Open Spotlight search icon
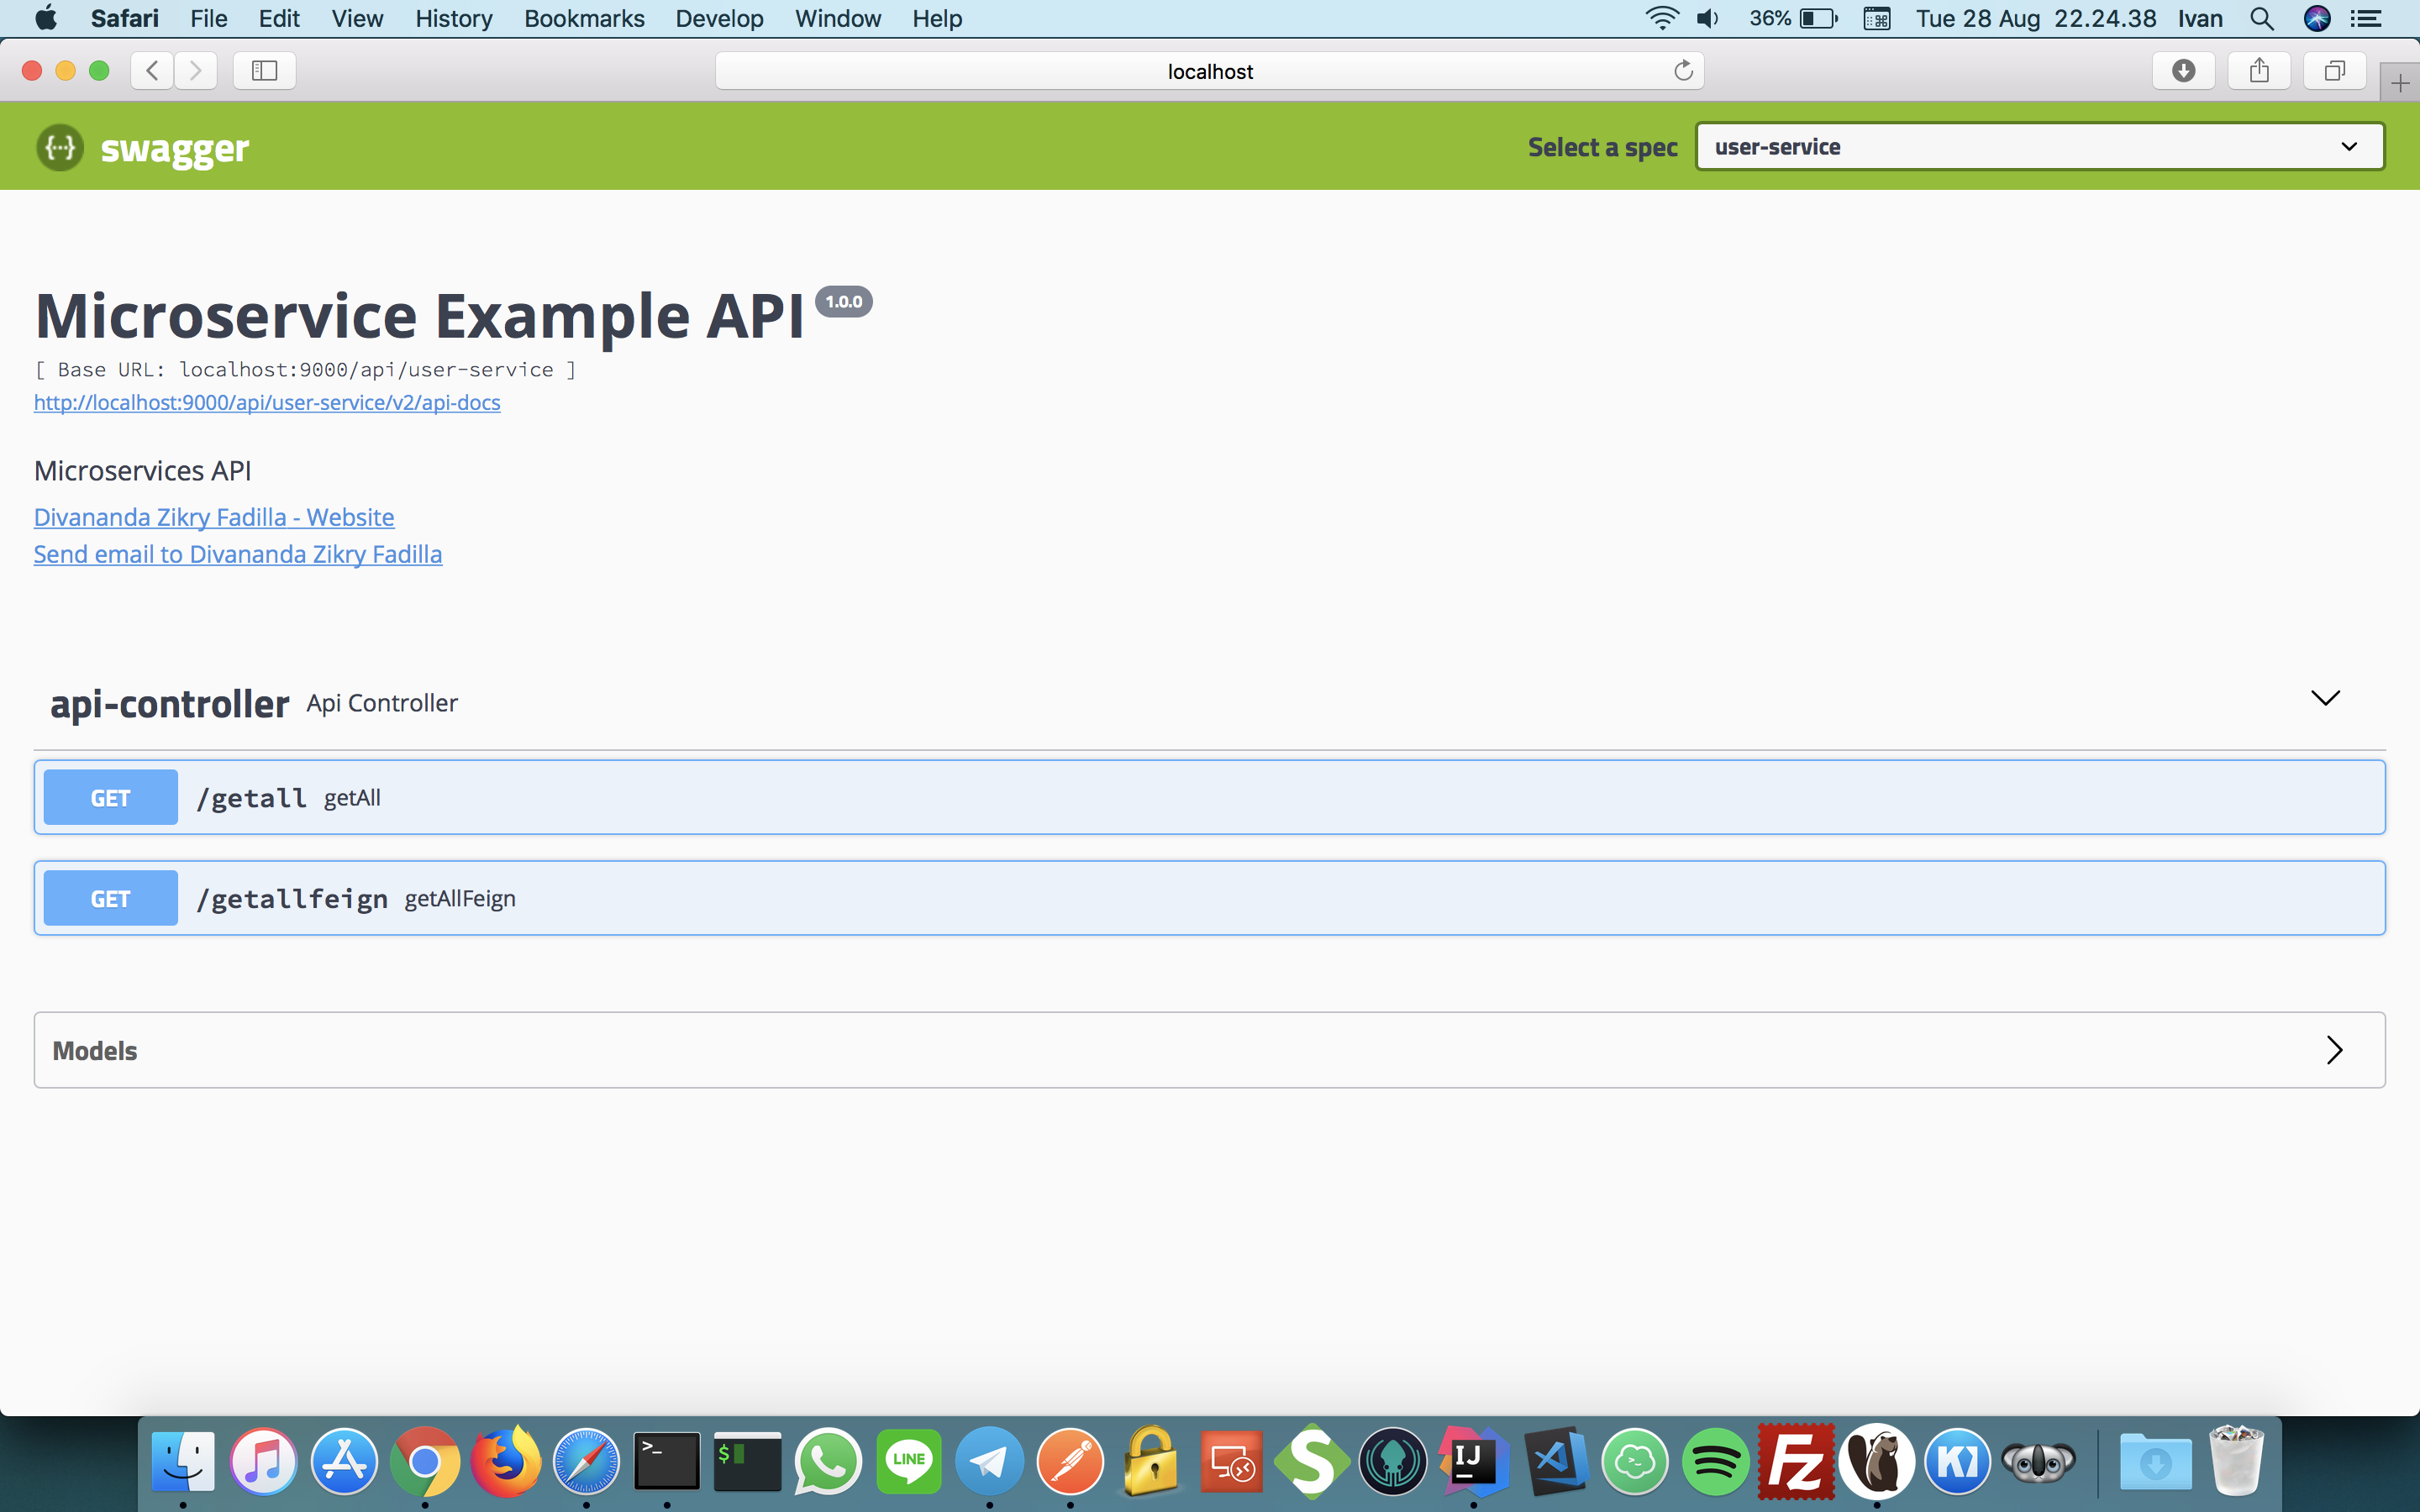 point(2262,18)
